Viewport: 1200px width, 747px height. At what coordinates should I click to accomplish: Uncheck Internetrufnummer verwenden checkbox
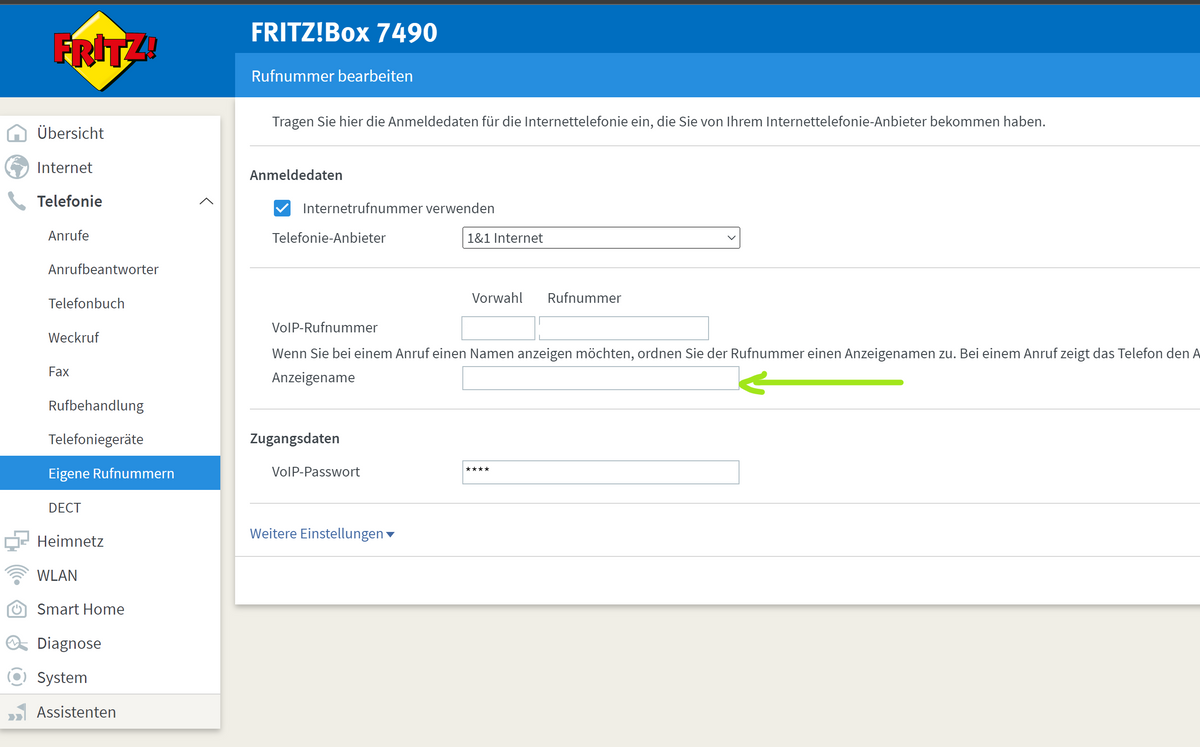click(x=282, y=208)
